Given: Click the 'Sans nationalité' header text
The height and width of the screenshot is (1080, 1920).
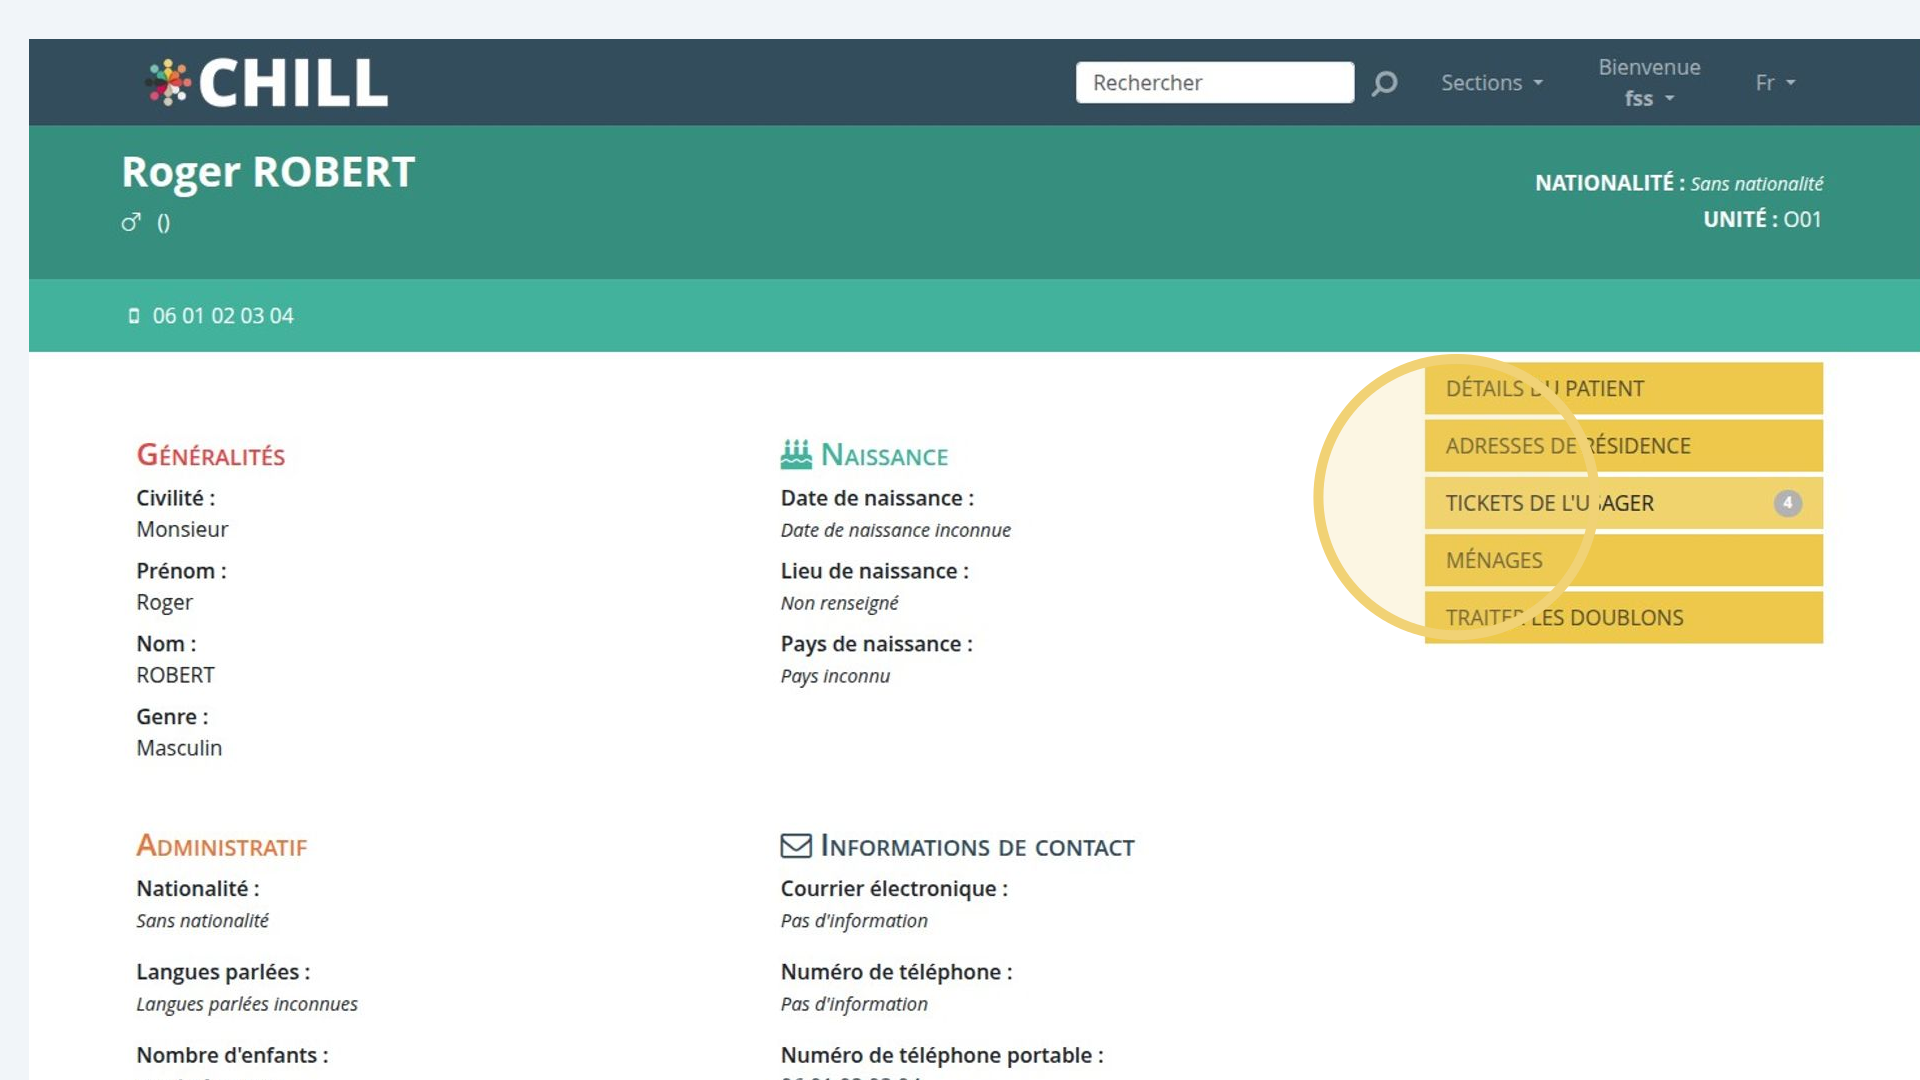Looking at the screenshot, I should pos(1757,184).
